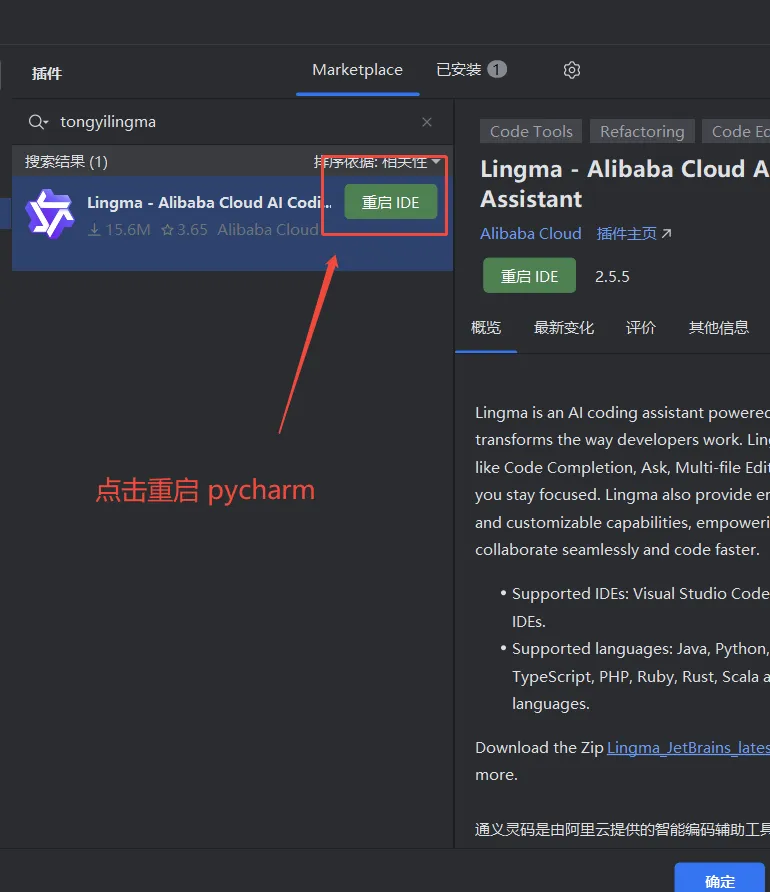This screenshot has height=892, width=770.
Task: Open the plugin settings gear icon
Action: point(572,70)
